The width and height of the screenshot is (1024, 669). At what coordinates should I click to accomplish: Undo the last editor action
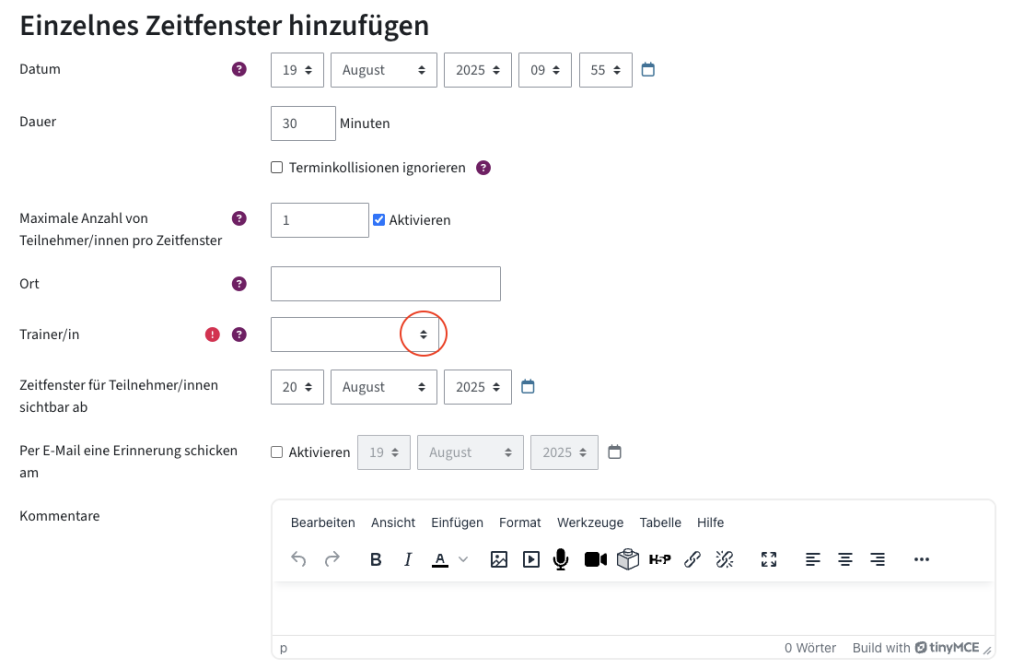tap(298, 559)
